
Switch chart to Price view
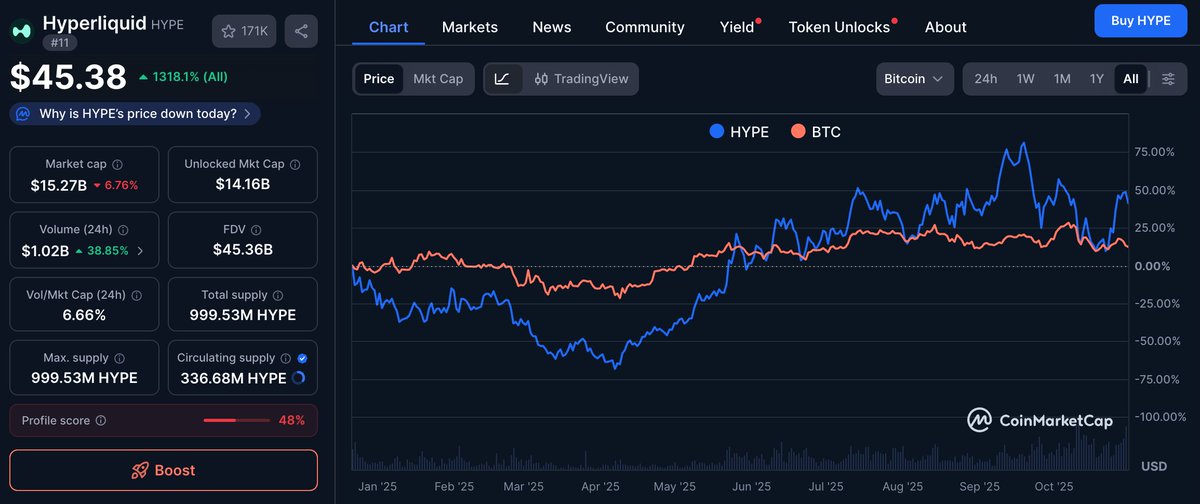click(379, 78)
